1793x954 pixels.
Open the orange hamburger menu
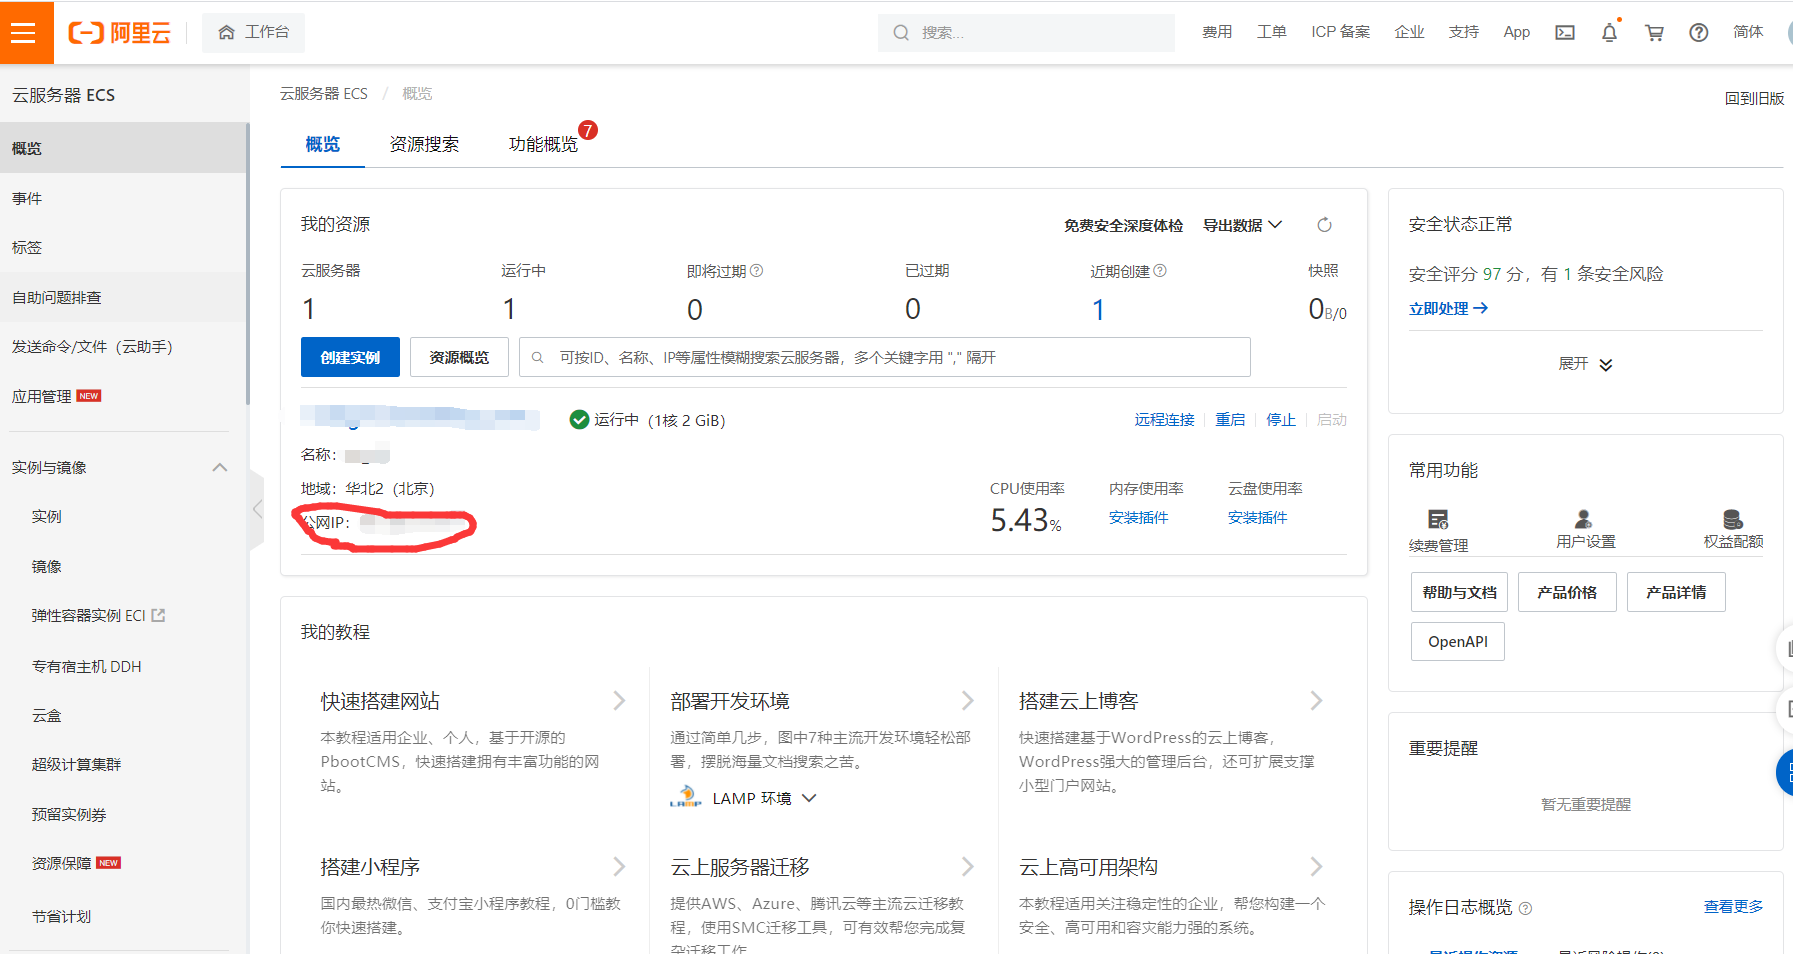26,32
